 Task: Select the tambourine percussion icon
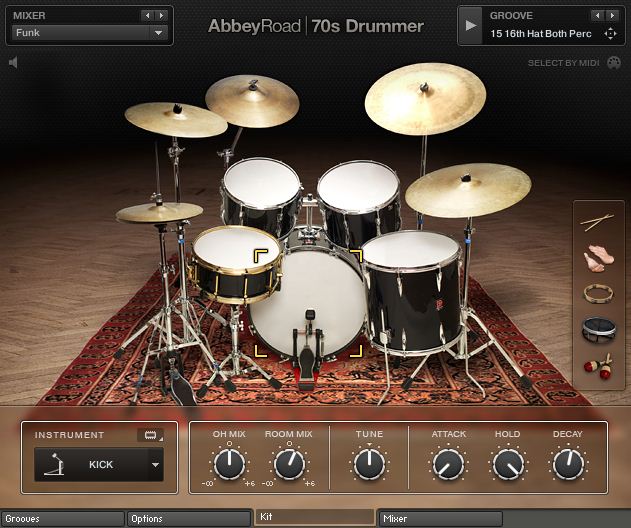click(598, 293)
